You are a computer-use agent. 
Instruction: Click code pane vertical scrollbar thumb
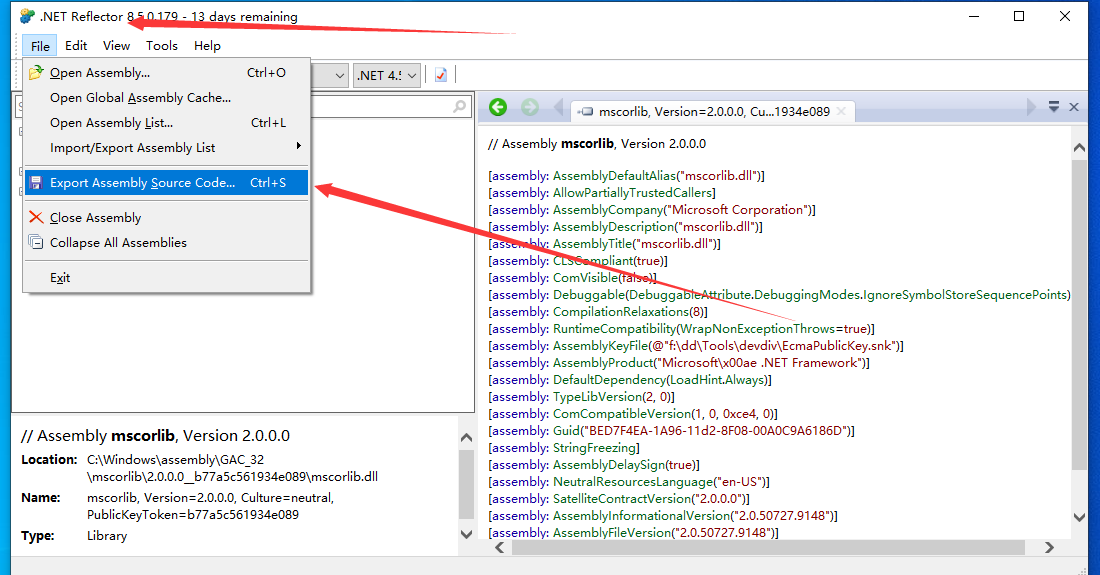tap(1079, 314)
